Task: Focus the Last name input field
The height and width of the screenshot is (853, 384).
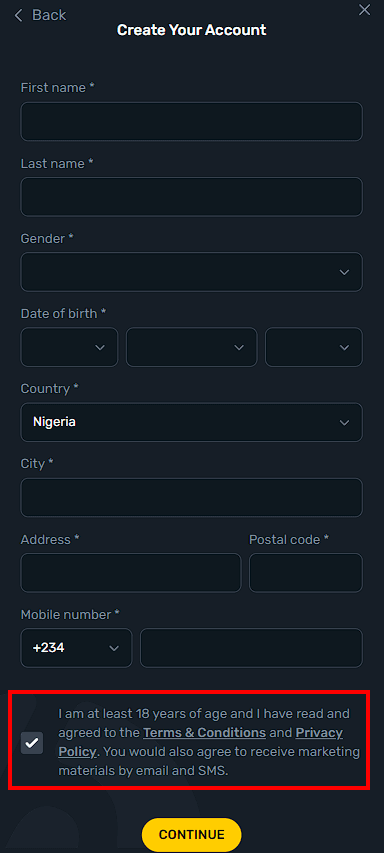Action: (x=191, y=196)
